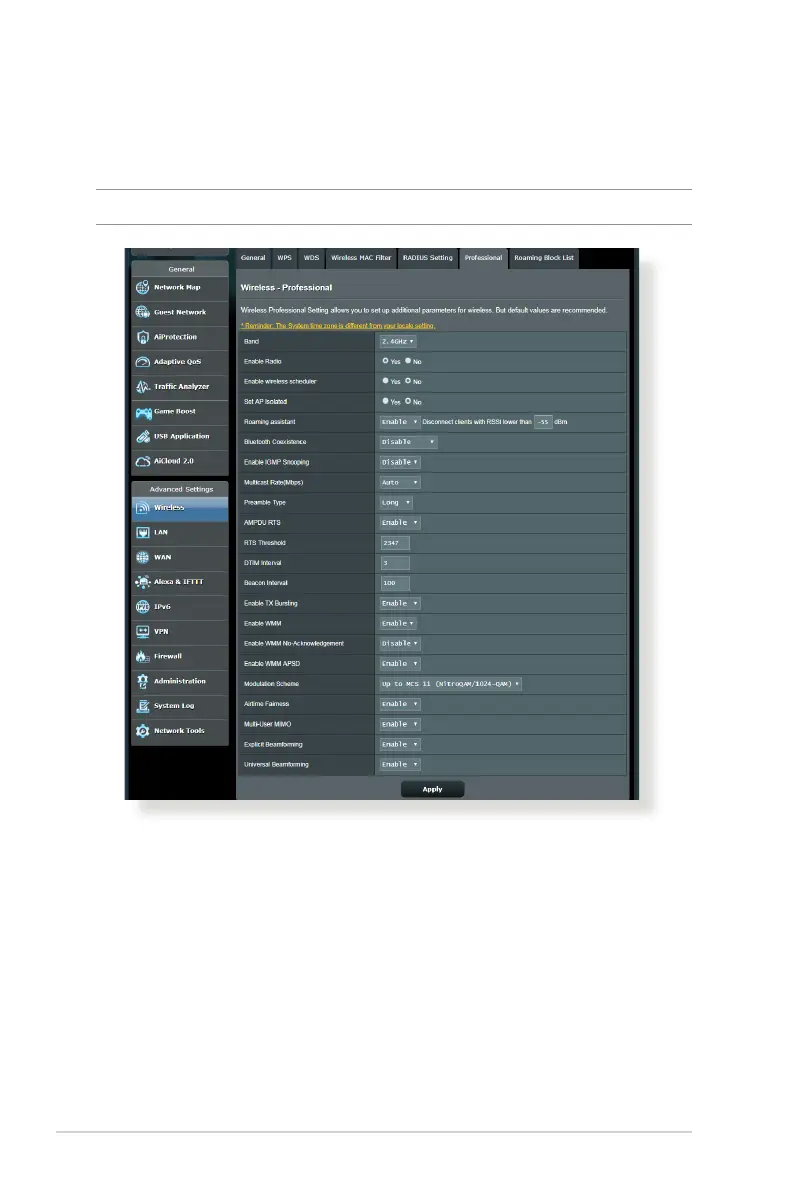
Task: Click the Guest Network globe icon
Action: click(143, 312)
